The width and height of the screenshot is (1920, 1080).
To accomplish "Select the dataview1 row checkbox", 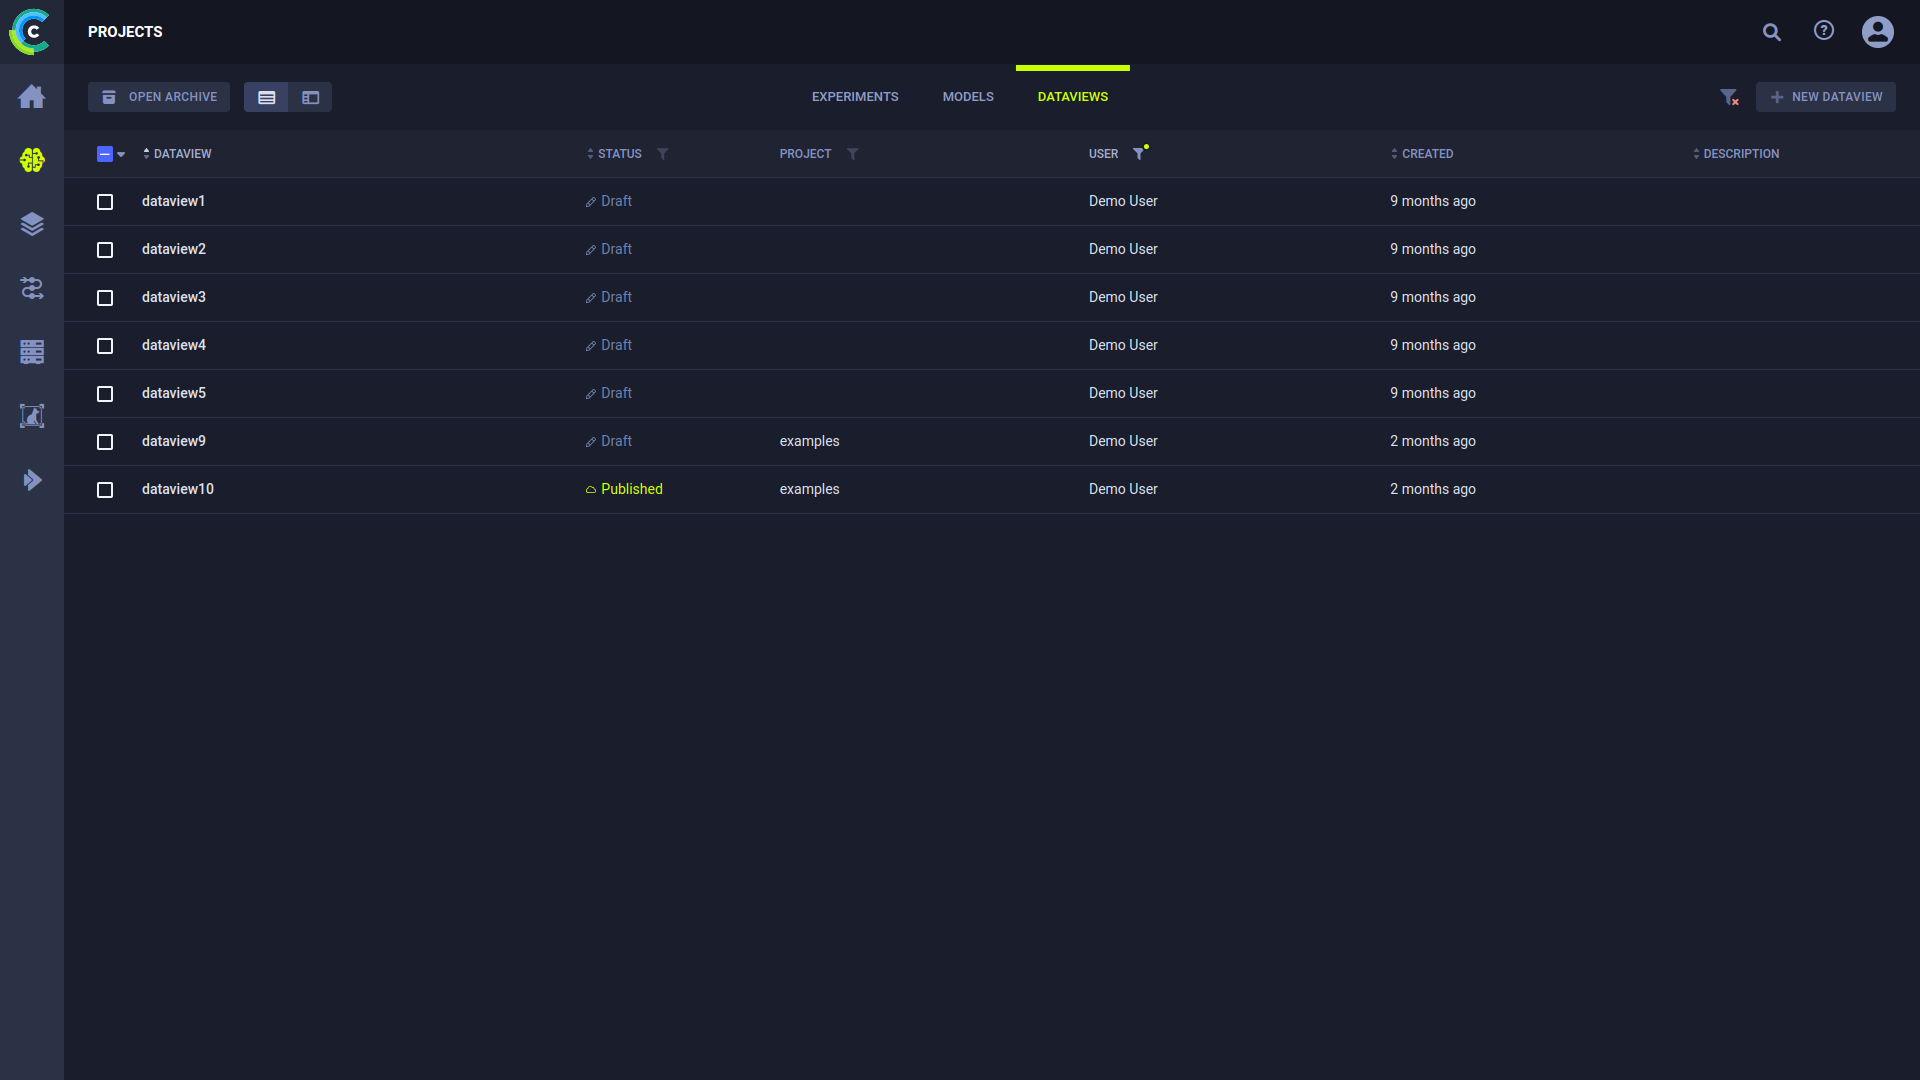I will pyautogui.click(x=105, y=202).
